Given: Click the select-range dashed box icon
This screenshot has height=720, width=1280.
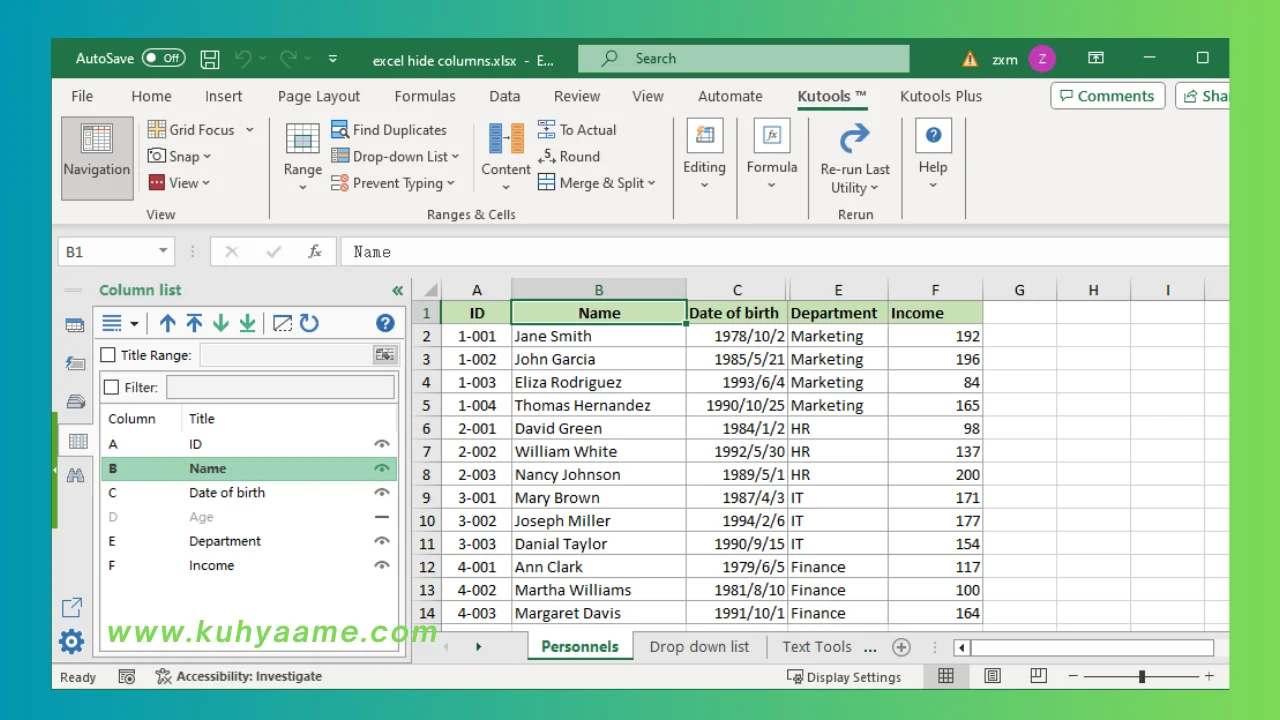Looking at the screenshot, I should pos(282,323).
